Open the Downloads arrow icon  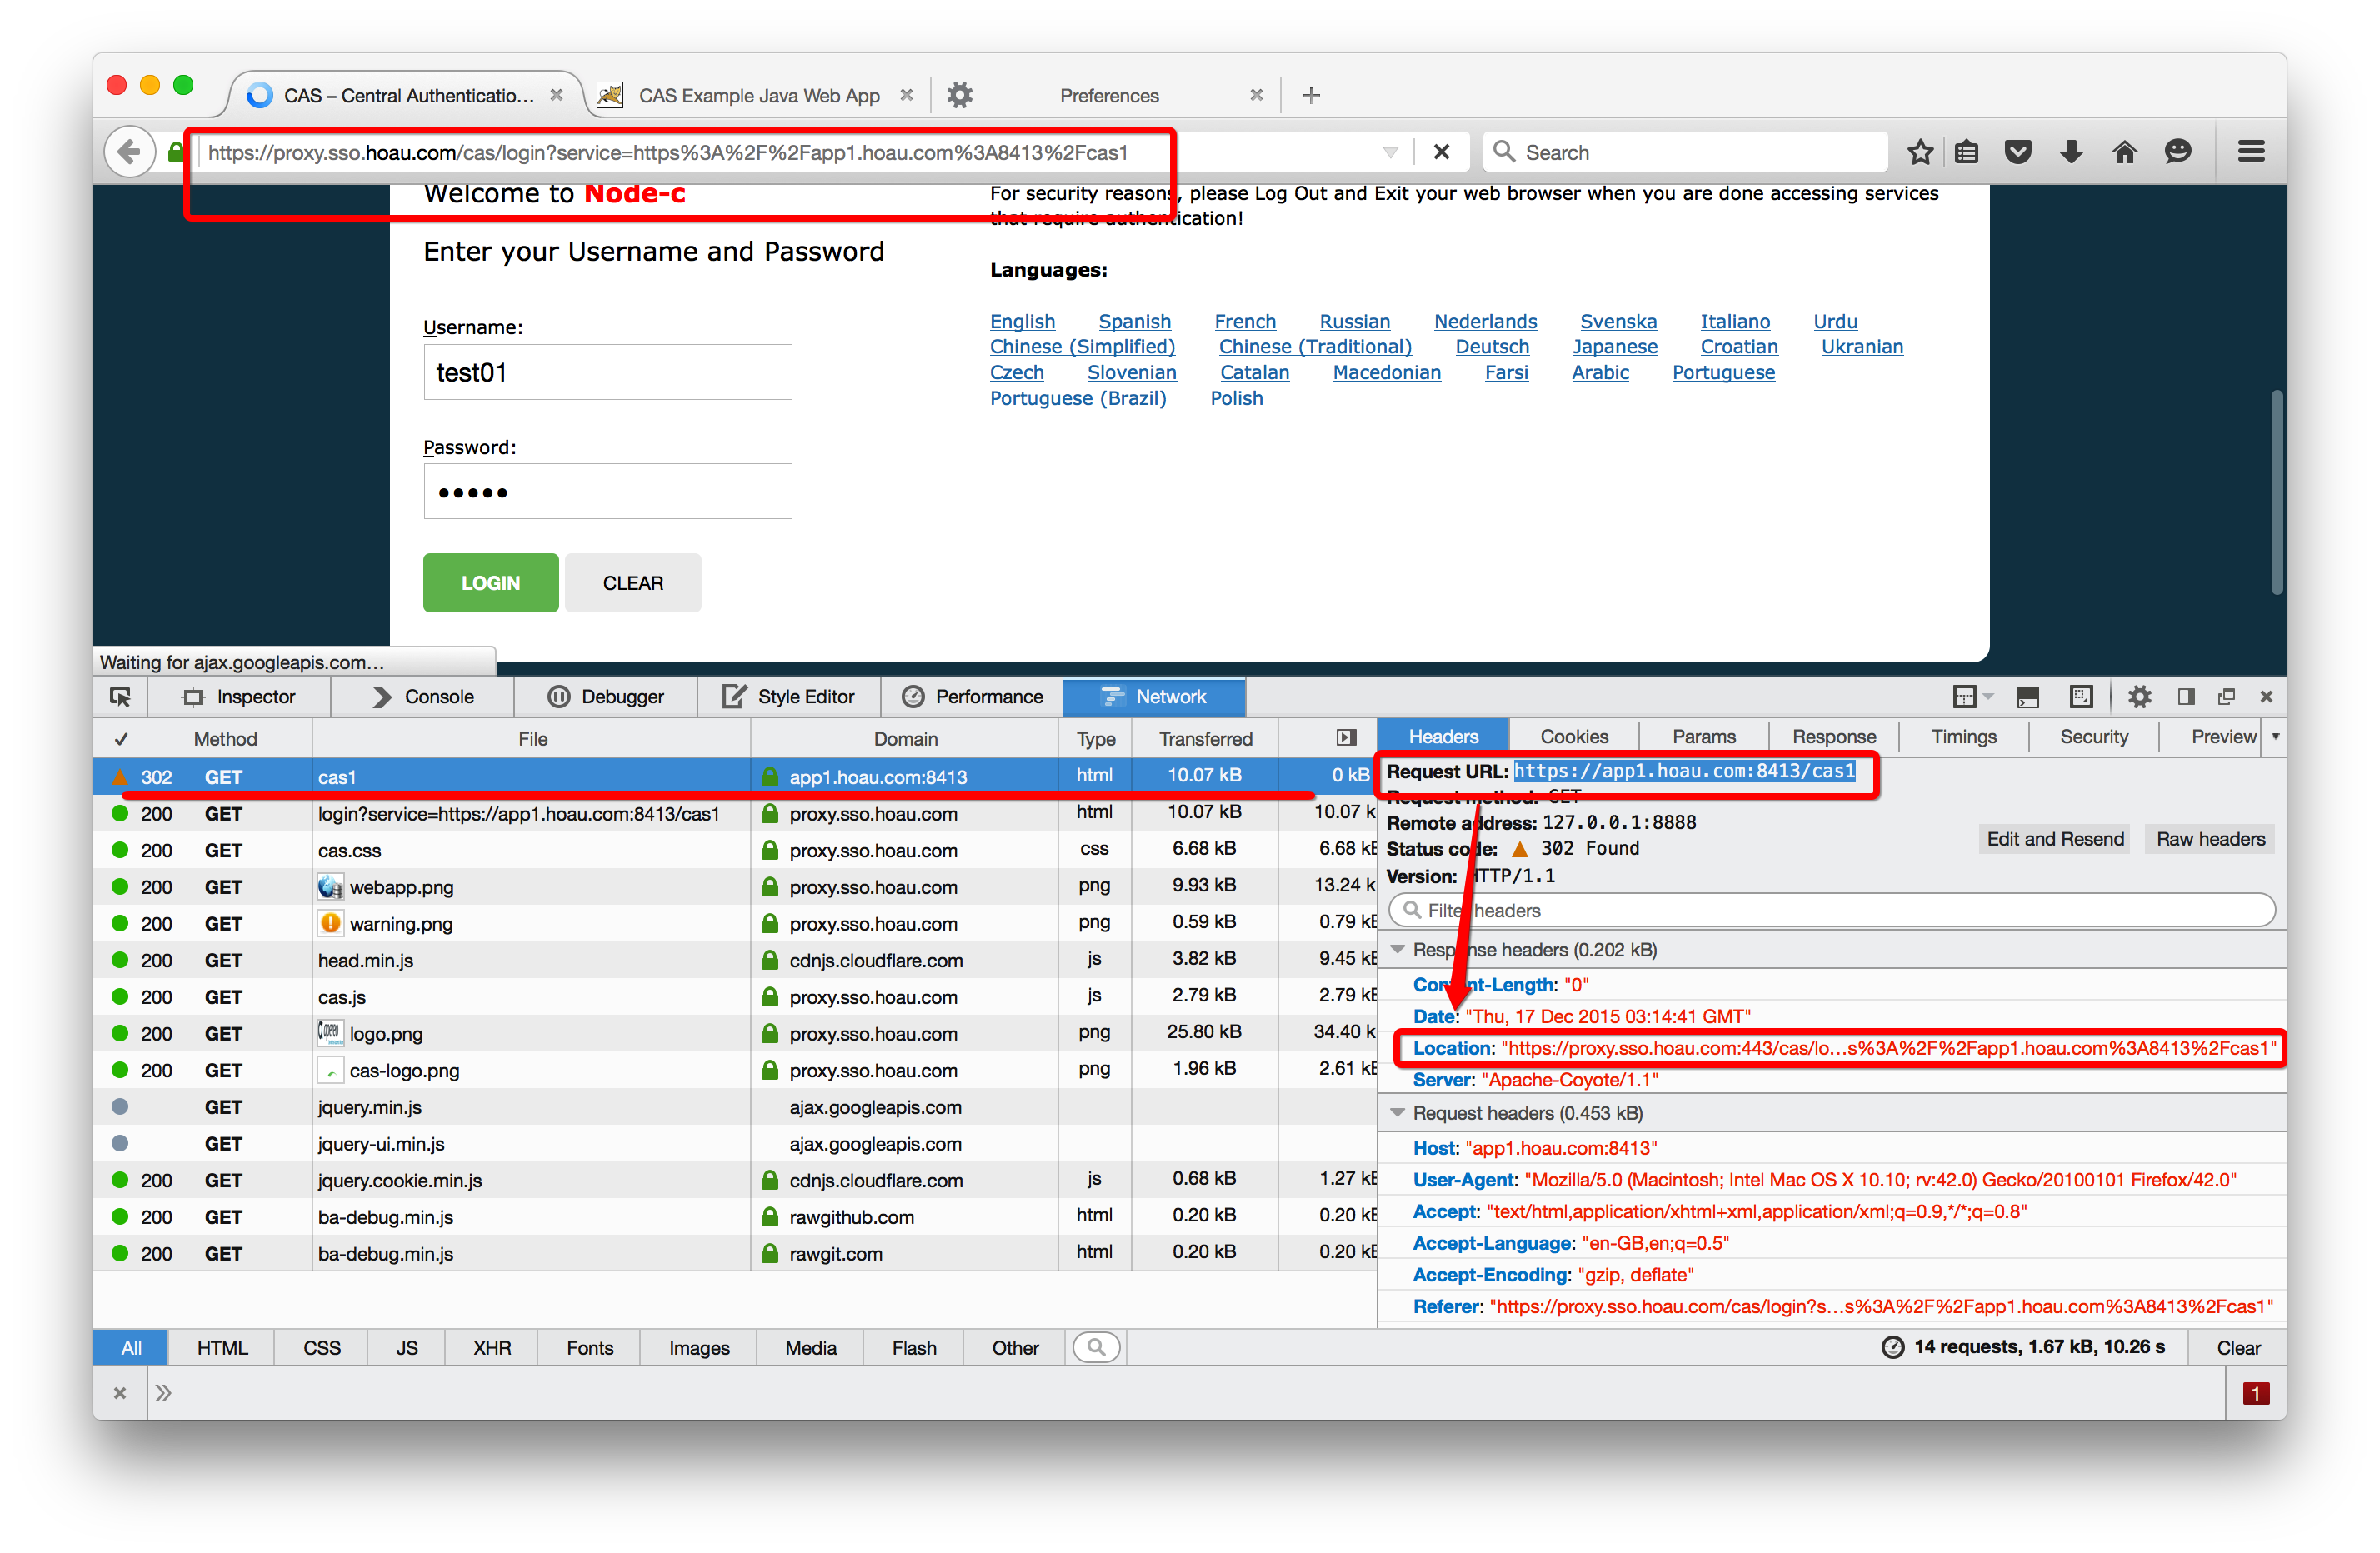[x=2071, y=152]
